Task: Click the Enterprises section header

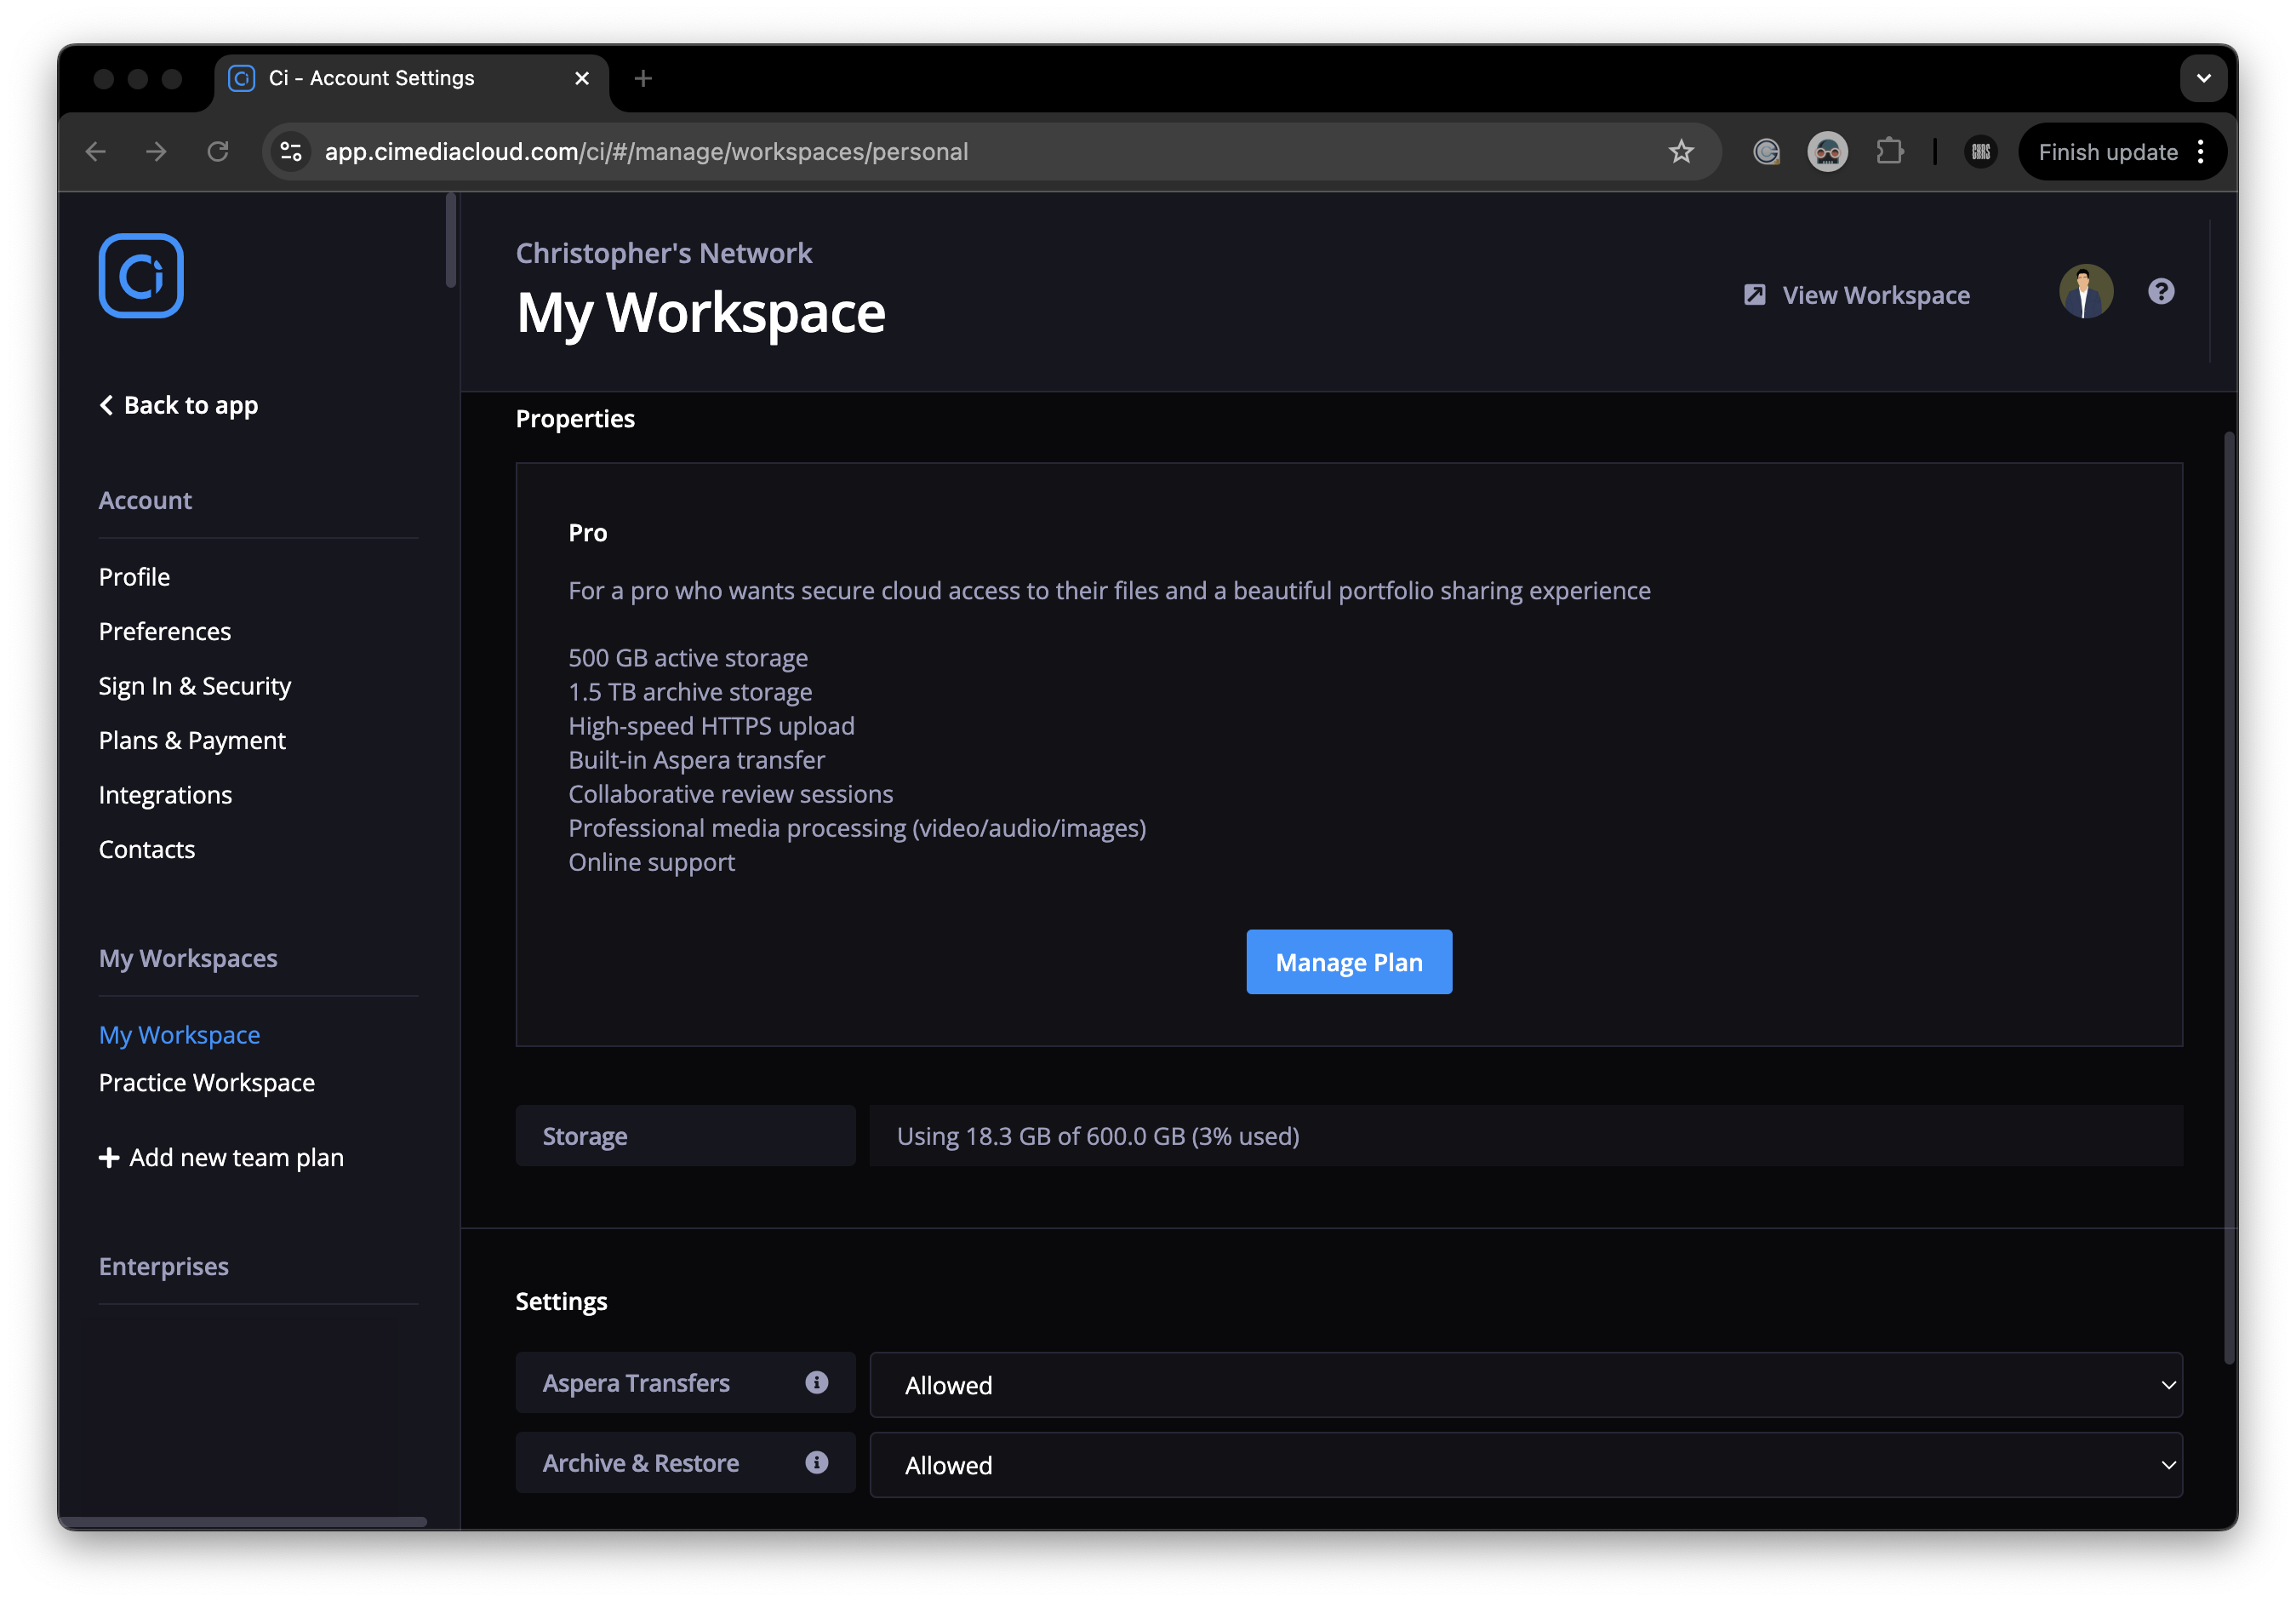Action: [164, 1266]
